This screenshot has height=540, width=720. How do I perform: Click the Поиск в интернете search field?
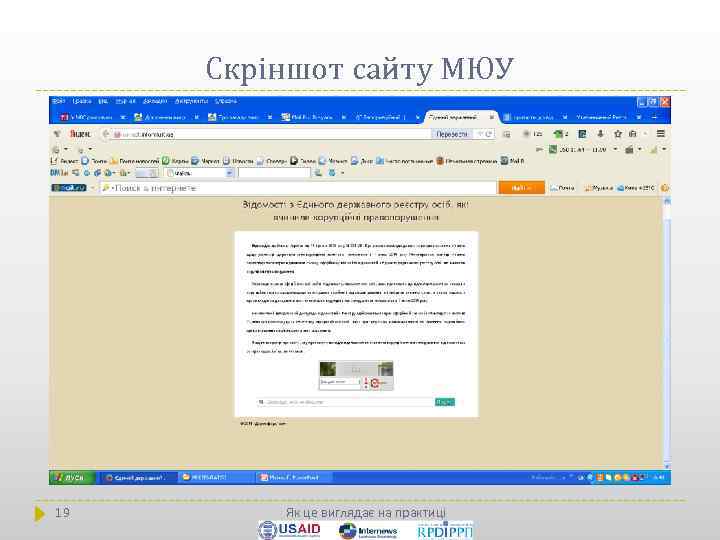[298, 188]
